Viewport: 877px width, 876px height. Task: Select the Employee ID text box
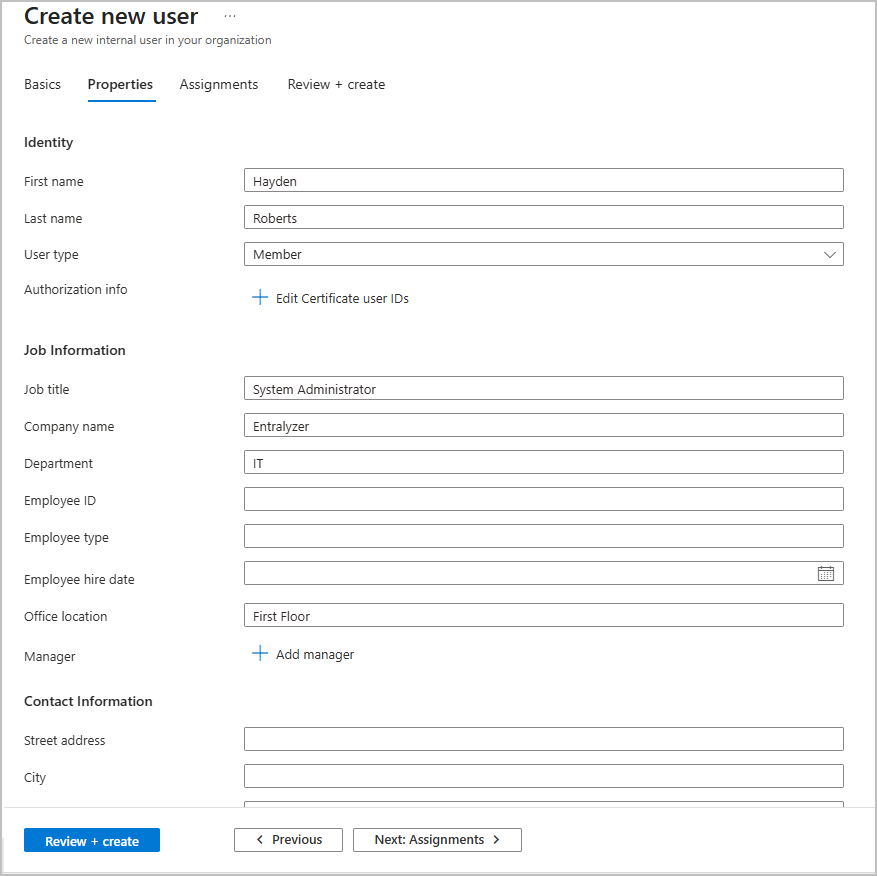point(543,500)
